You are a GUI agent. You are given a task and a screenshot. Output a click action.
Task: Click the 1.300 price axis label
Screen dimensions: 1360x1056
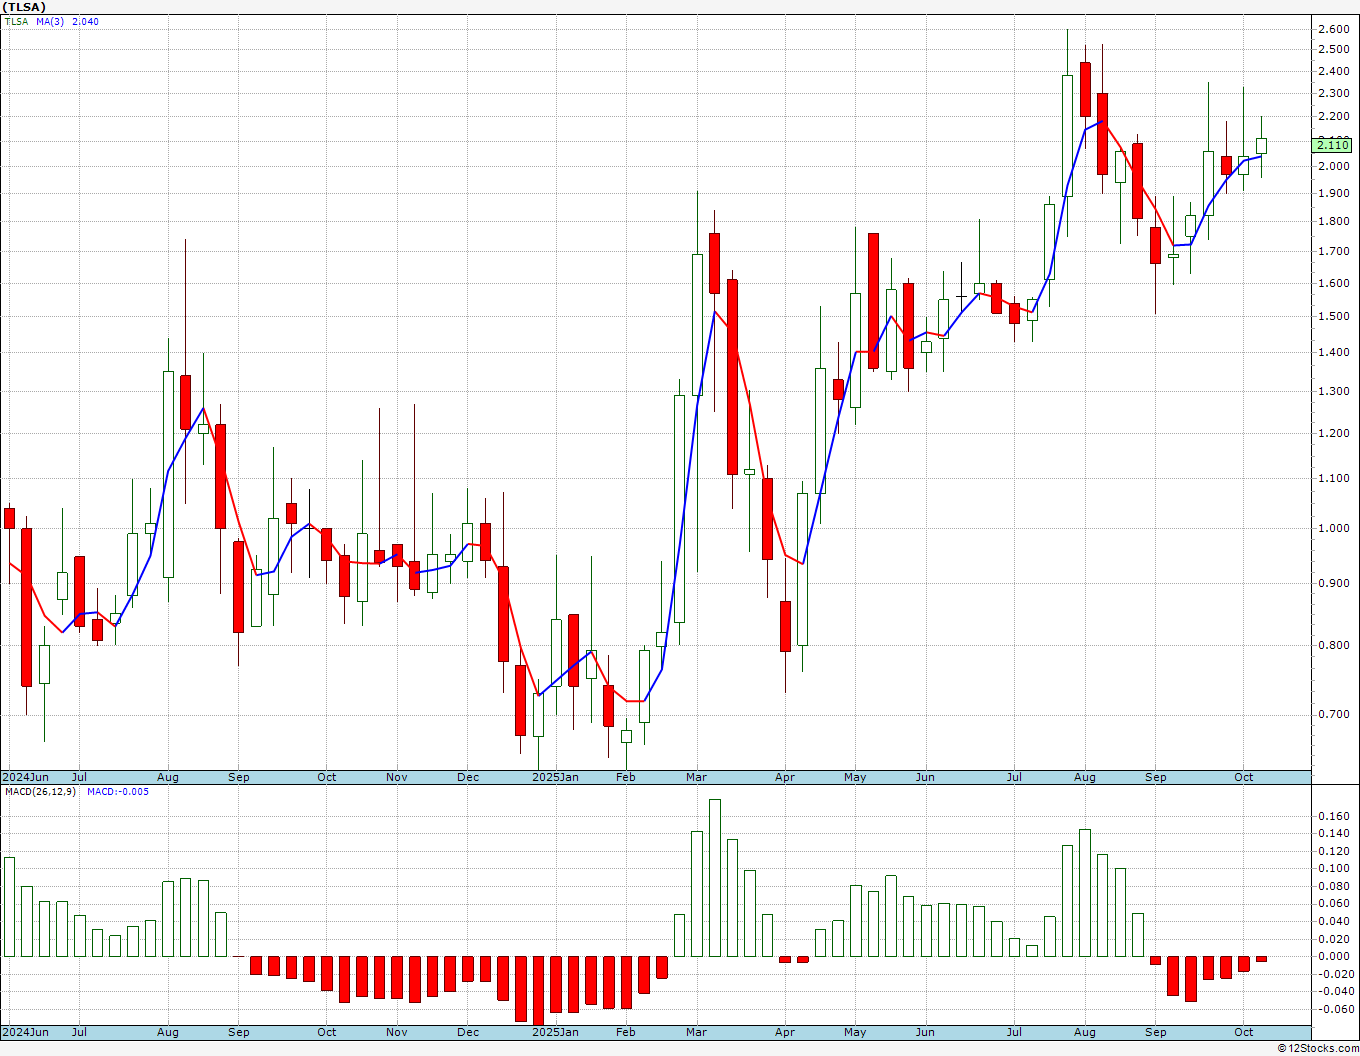coord(1333,391)
